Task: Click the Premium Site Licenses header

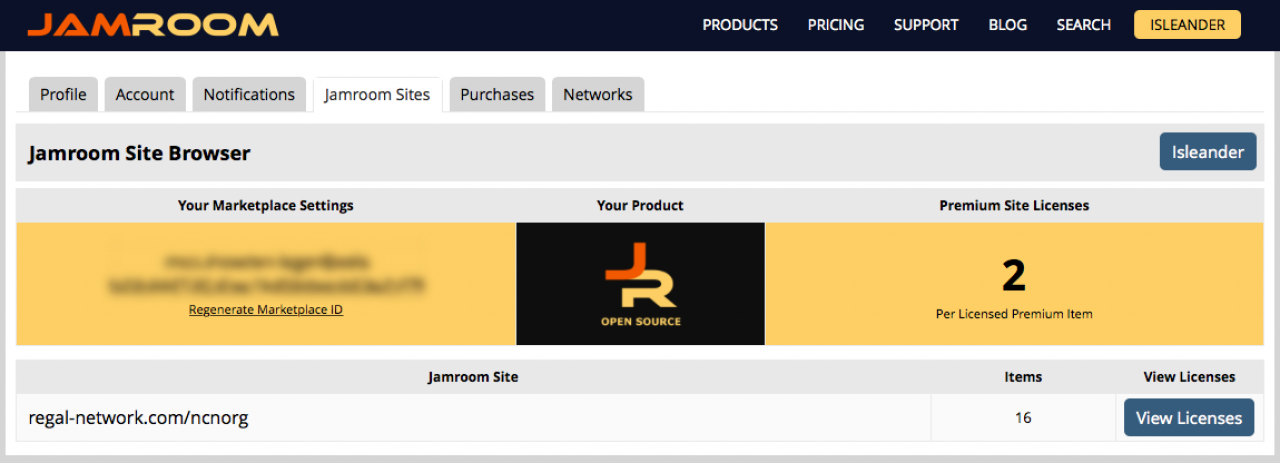Action: 1014,205
